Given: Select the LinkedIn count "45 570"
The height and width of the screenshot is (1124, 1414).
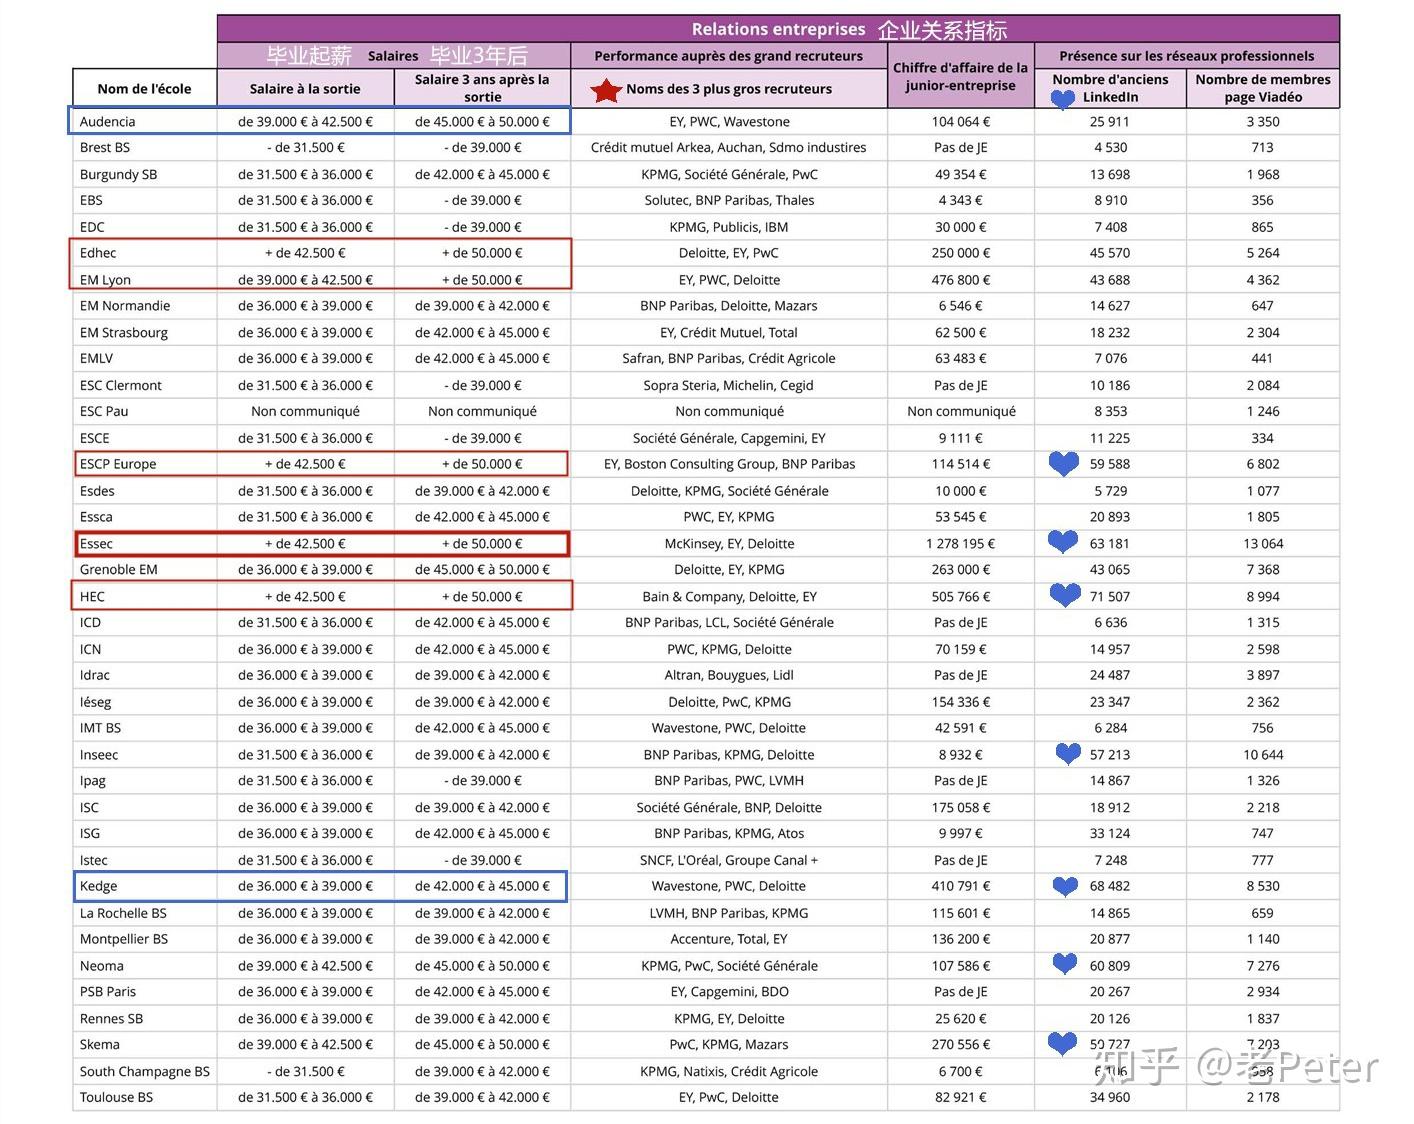Looking at the screenshot, I should pos(1110,253).
